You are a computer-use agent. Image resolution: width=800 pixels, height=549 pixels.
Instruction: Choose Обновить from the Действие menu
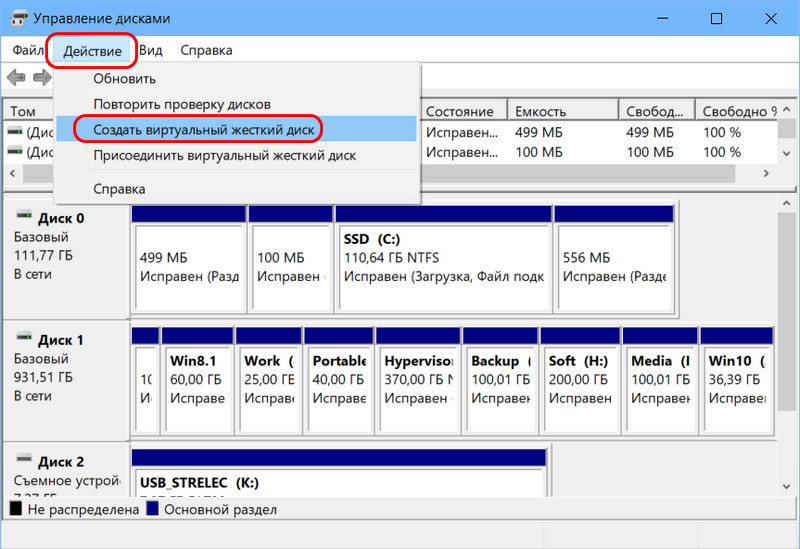tap(237, 79)
